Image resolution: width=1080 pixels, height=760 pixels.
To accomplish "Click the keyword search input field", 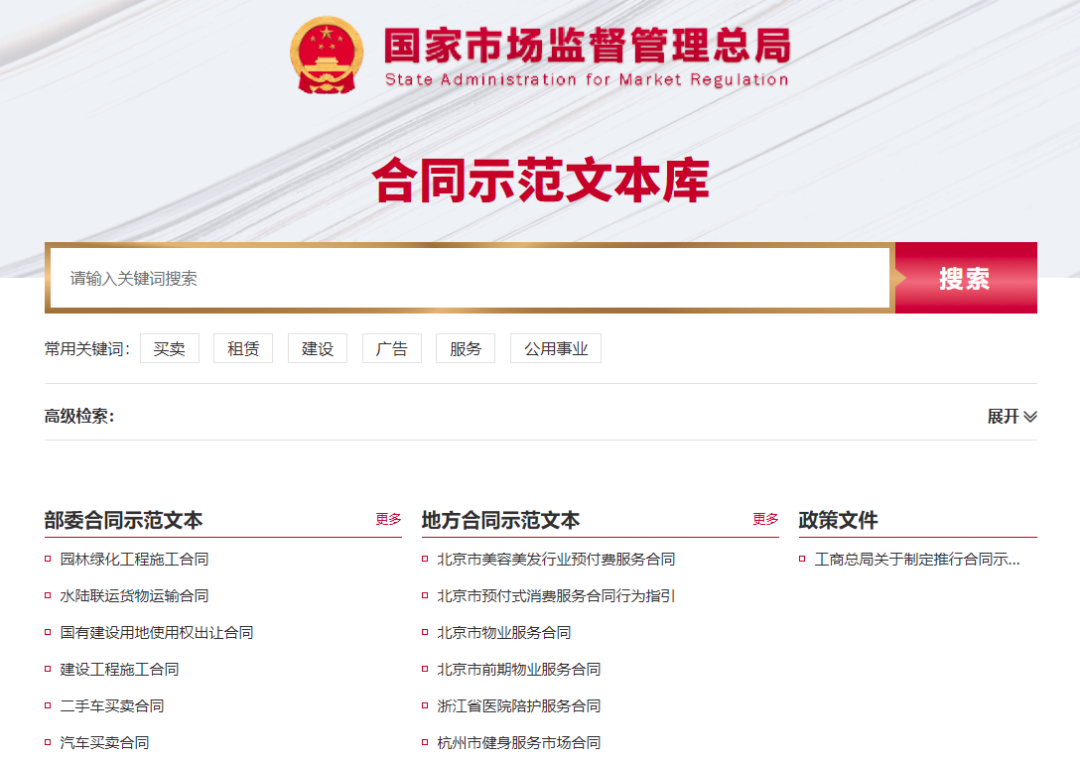I will point(468,278).
